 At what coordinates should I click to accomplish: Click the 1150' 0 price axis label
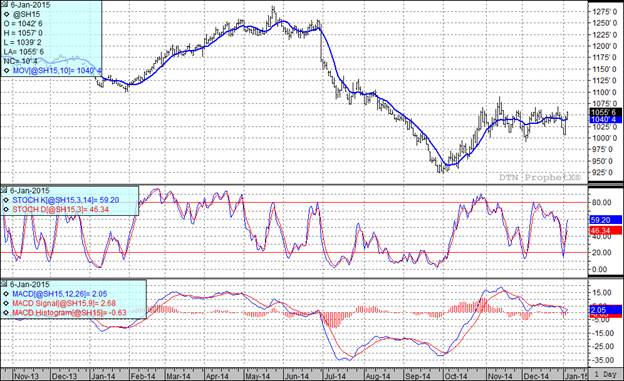click(604, 69)
